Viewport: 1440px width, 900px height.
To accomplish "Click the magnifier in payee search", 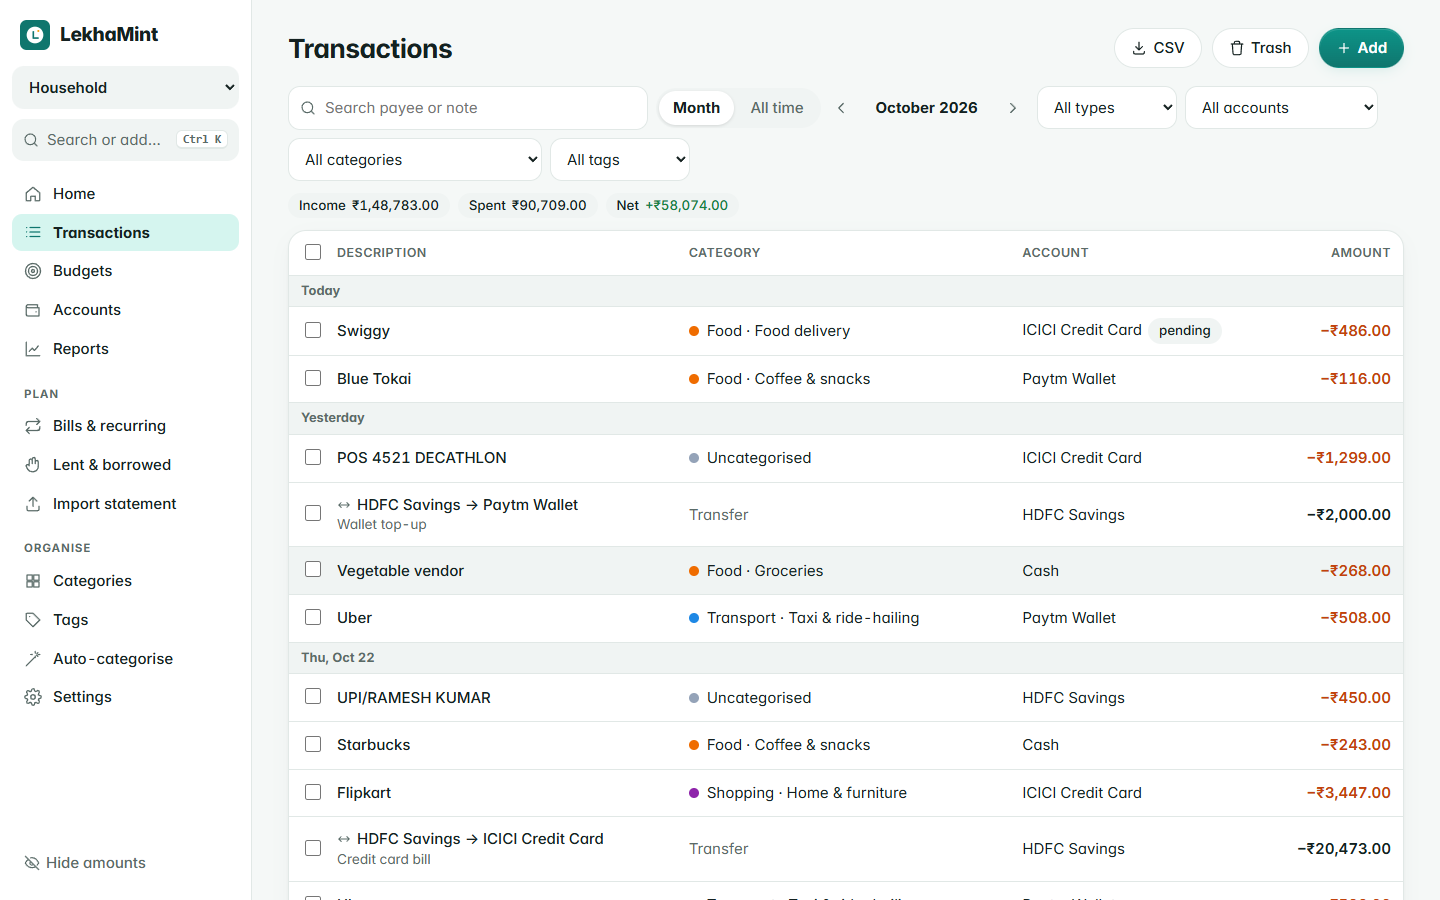I will point(308,108).
